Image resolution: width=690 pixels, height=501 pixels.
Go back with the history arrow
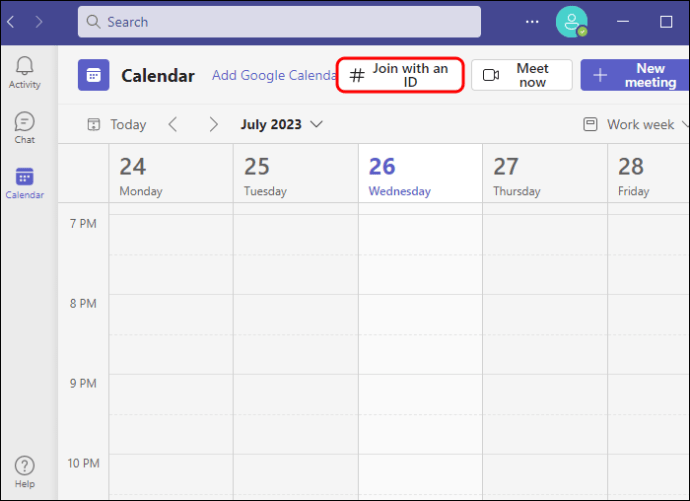point(11,21)
